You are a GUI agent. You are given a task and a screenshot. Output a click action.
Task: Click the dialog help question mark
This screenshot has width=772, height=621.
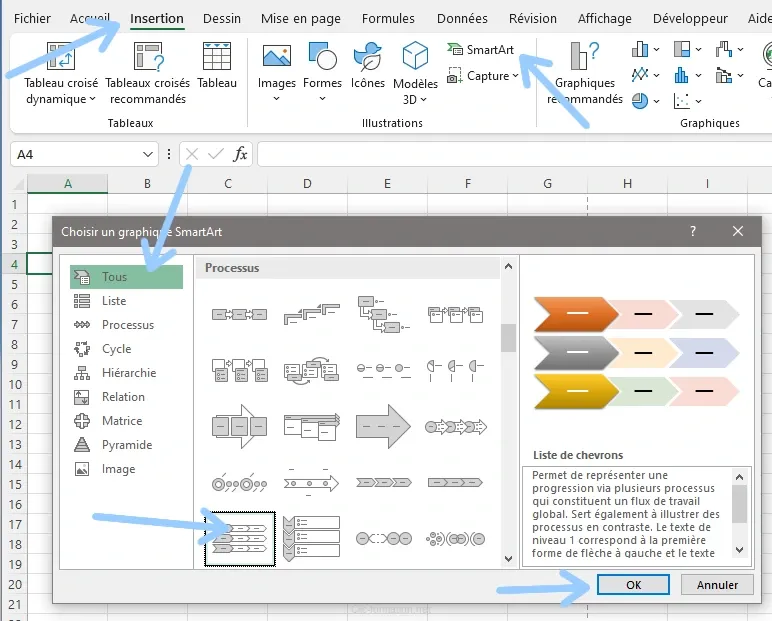(x=693, y=231)
